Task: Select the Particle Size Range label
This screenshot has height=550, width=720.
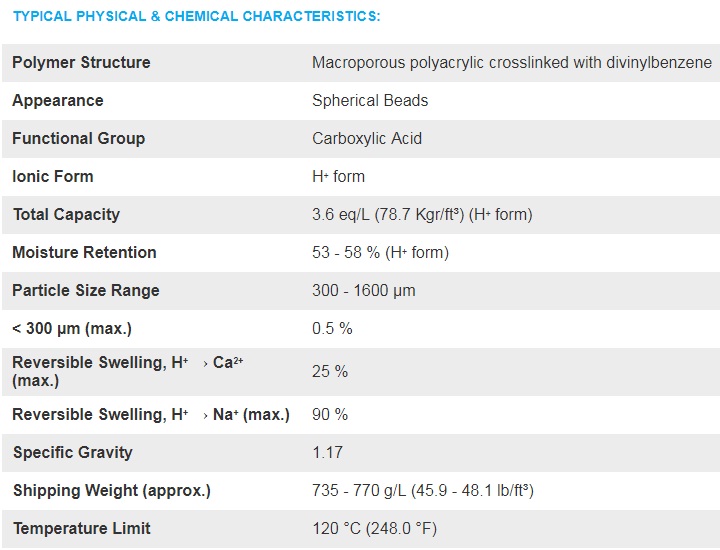Action: tap(86, 291)
